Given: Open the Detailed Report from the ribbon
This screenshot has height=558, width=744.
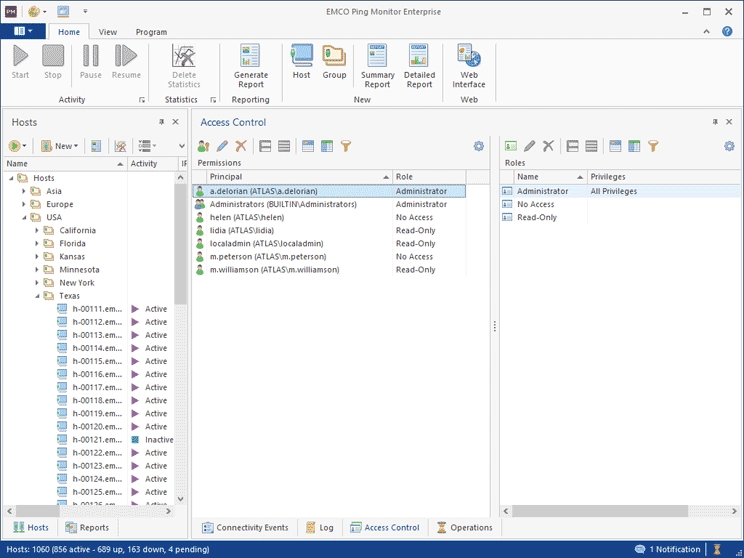Looking at the screenshot, I should click(x=419, y=66).
